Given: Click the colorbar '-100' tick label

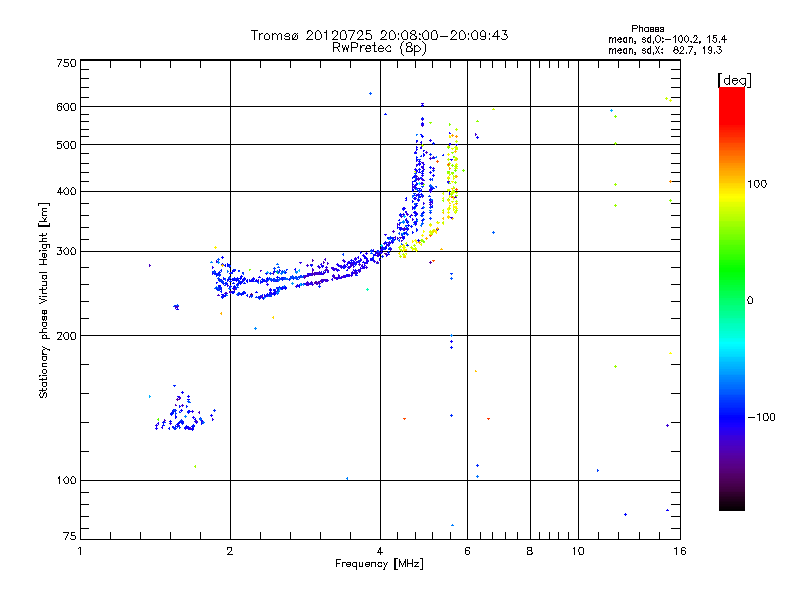Looking at the screenshot, I should pyautogui.click(x=761, y=417).
